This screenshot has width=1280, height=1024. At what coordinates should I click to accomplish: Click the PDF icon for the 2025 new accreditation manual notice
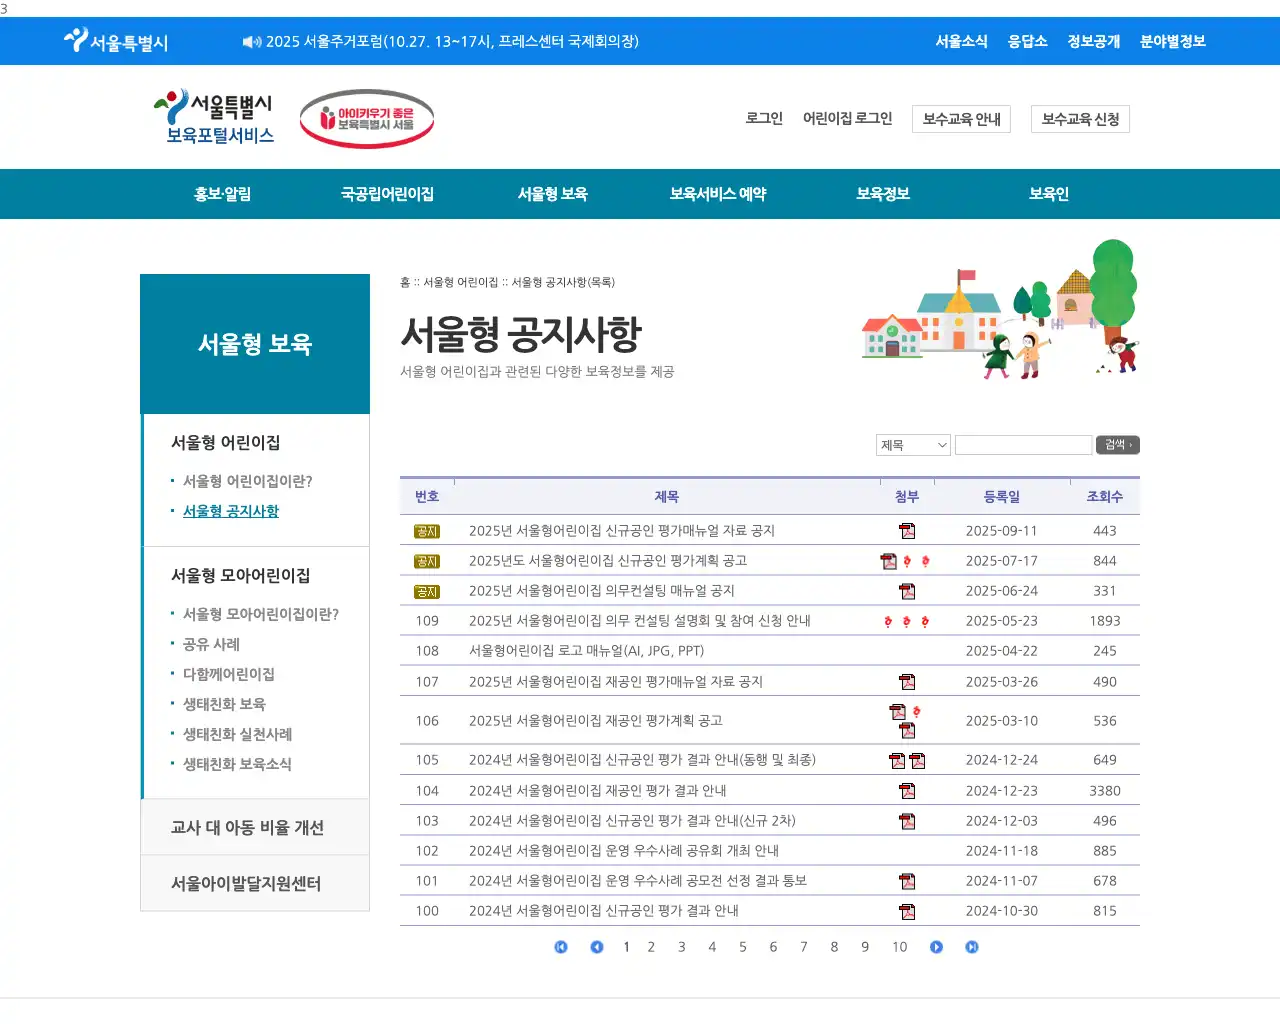click(907, 531)
